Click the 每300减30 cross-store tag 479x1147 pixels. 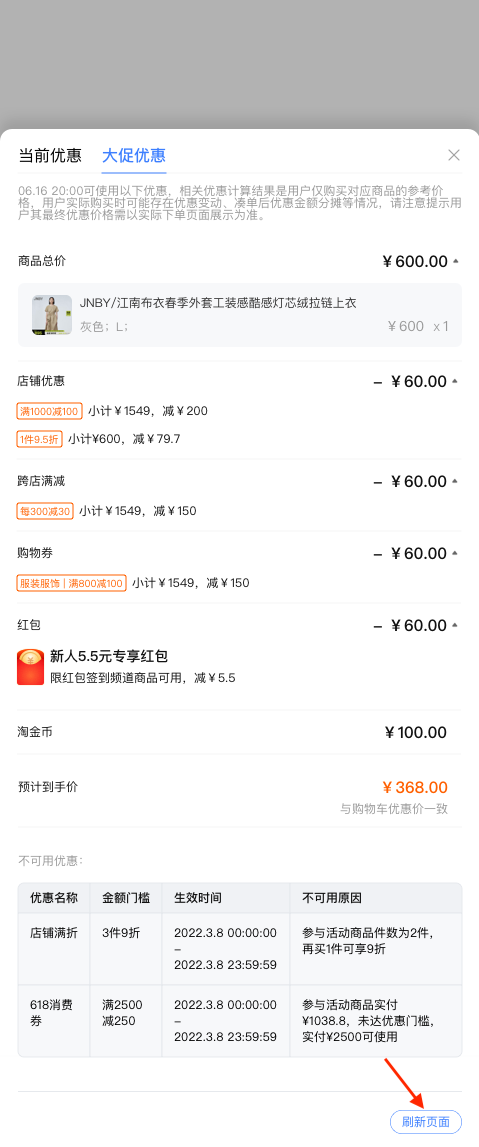click(x=45, y=511)
